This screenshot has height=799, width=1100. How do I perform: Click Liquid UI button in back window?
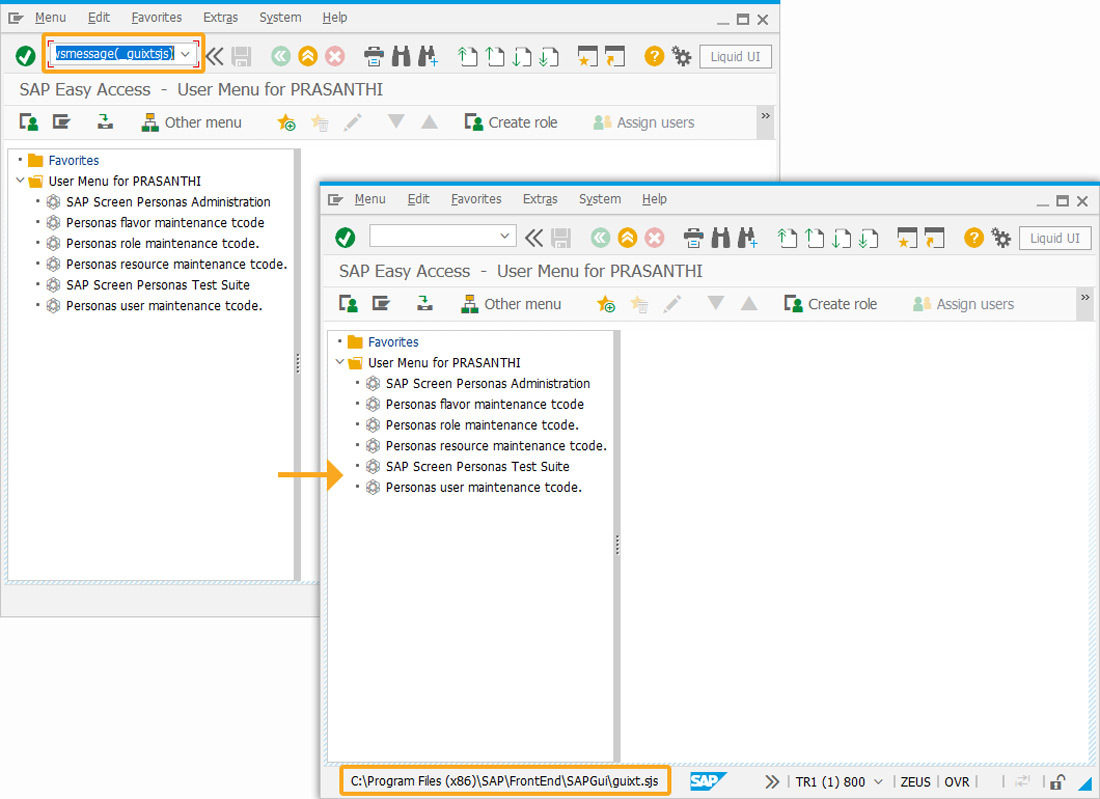point(735,57)
